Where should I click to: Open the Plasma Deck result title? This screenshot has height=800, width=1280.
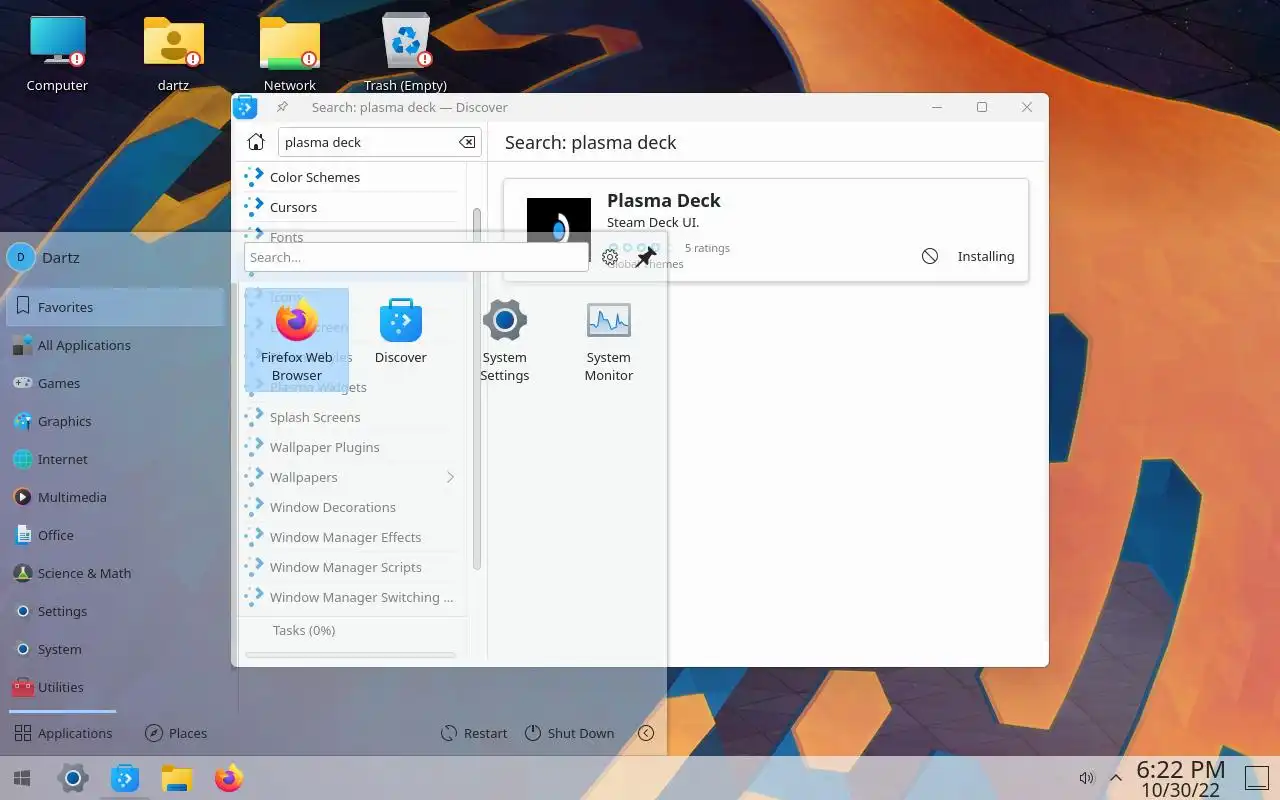click(663, 200)
